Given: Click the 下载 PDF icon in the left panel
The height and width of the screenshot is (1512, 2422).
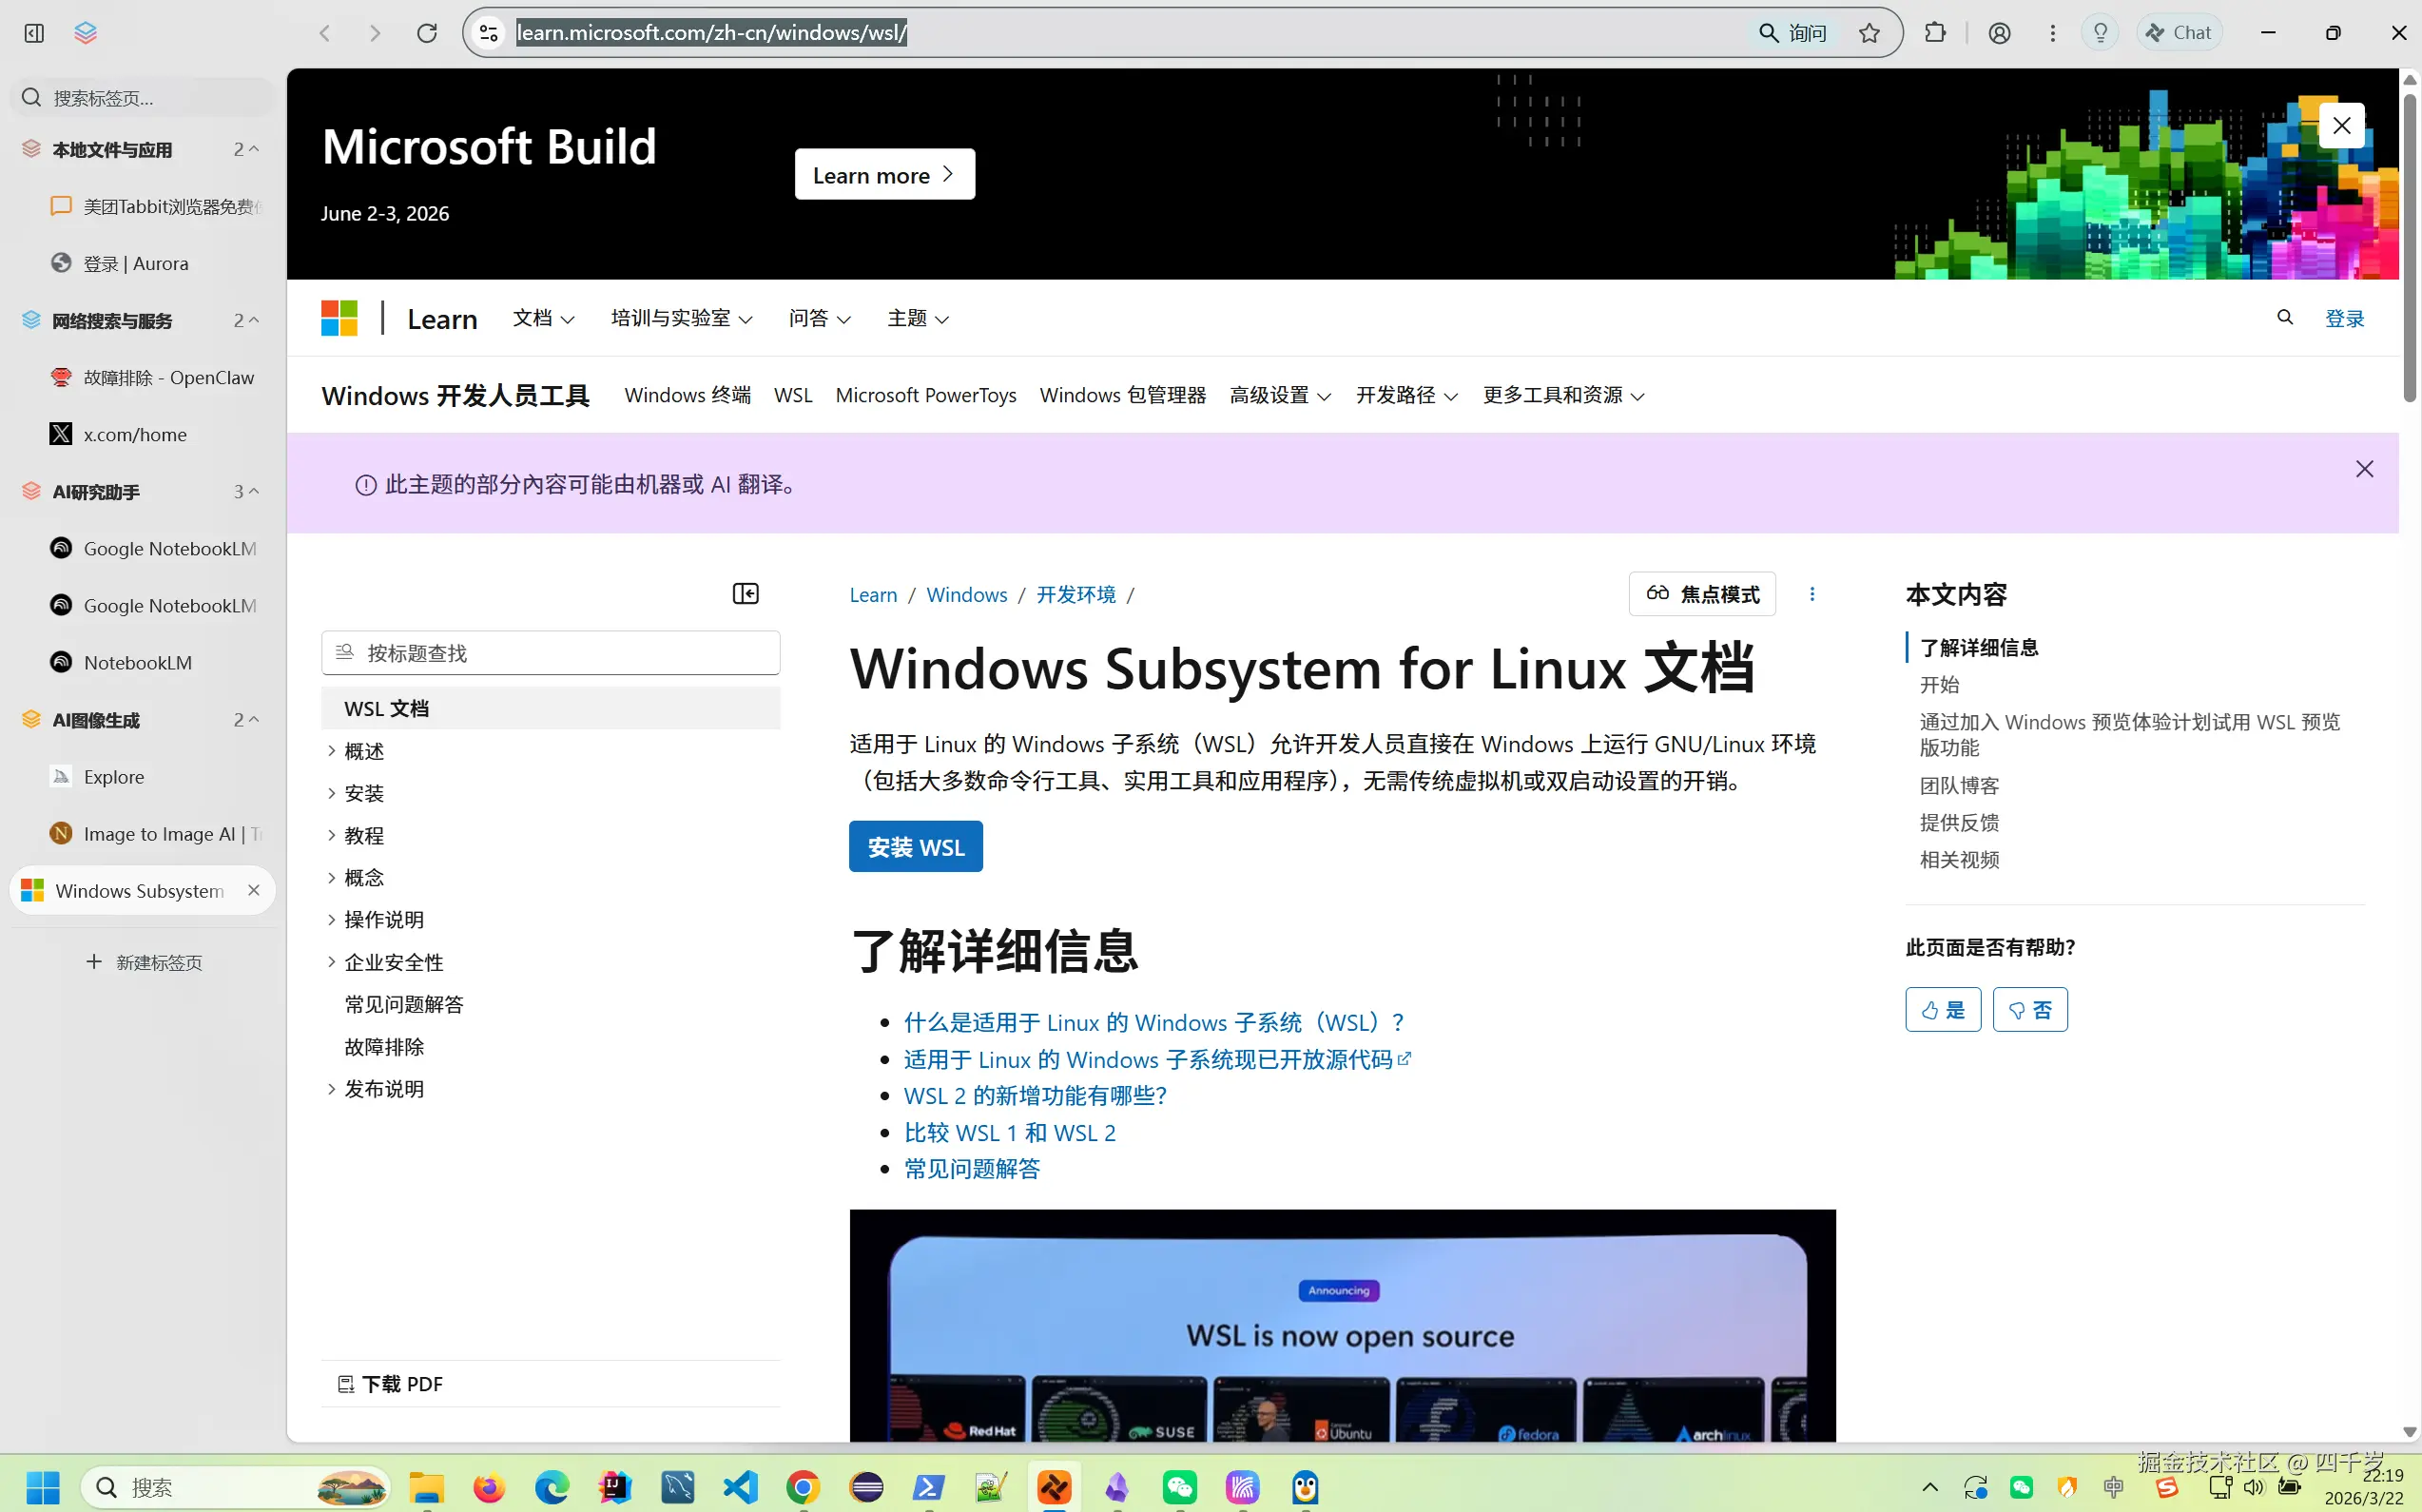Looking at the screenshot, I should [347, 1383].
